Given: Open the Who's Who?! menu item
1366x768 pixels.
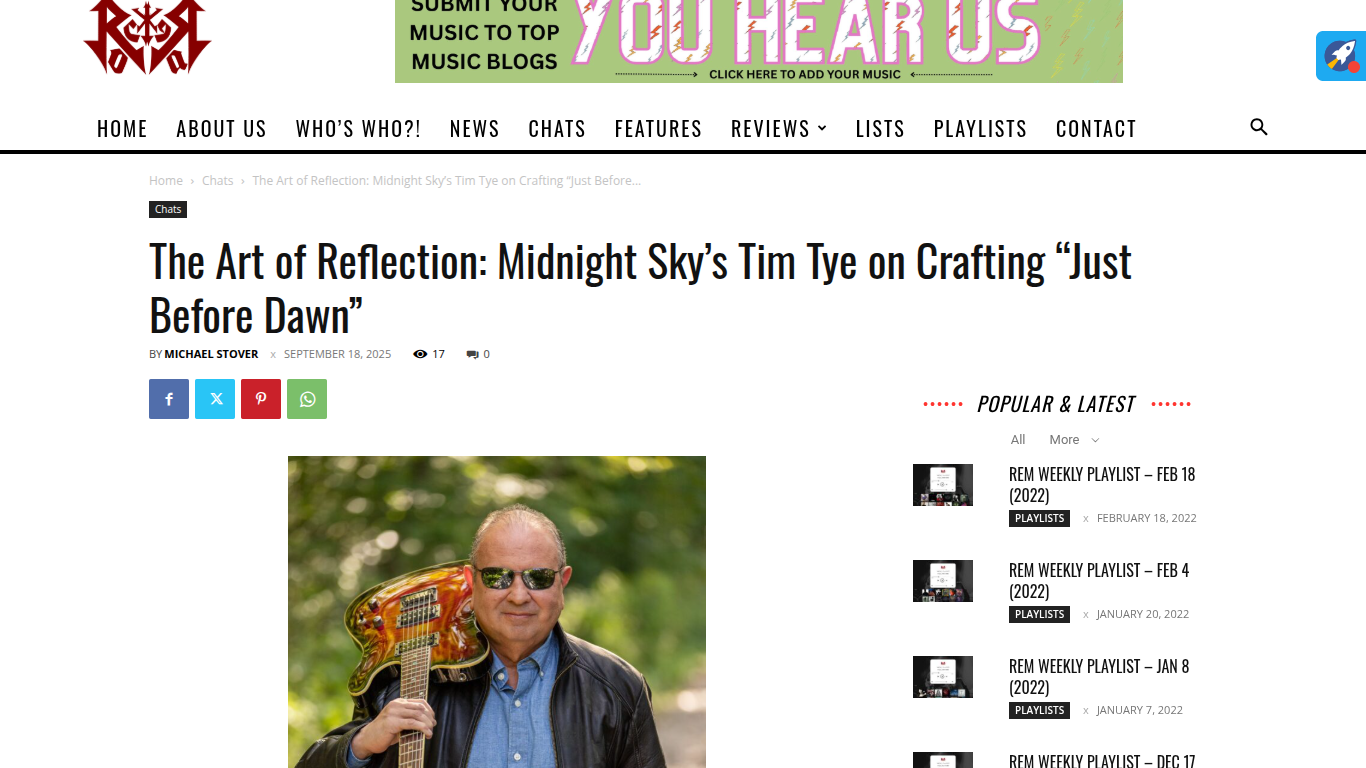Looking at the screenshot, I should 358,129.
